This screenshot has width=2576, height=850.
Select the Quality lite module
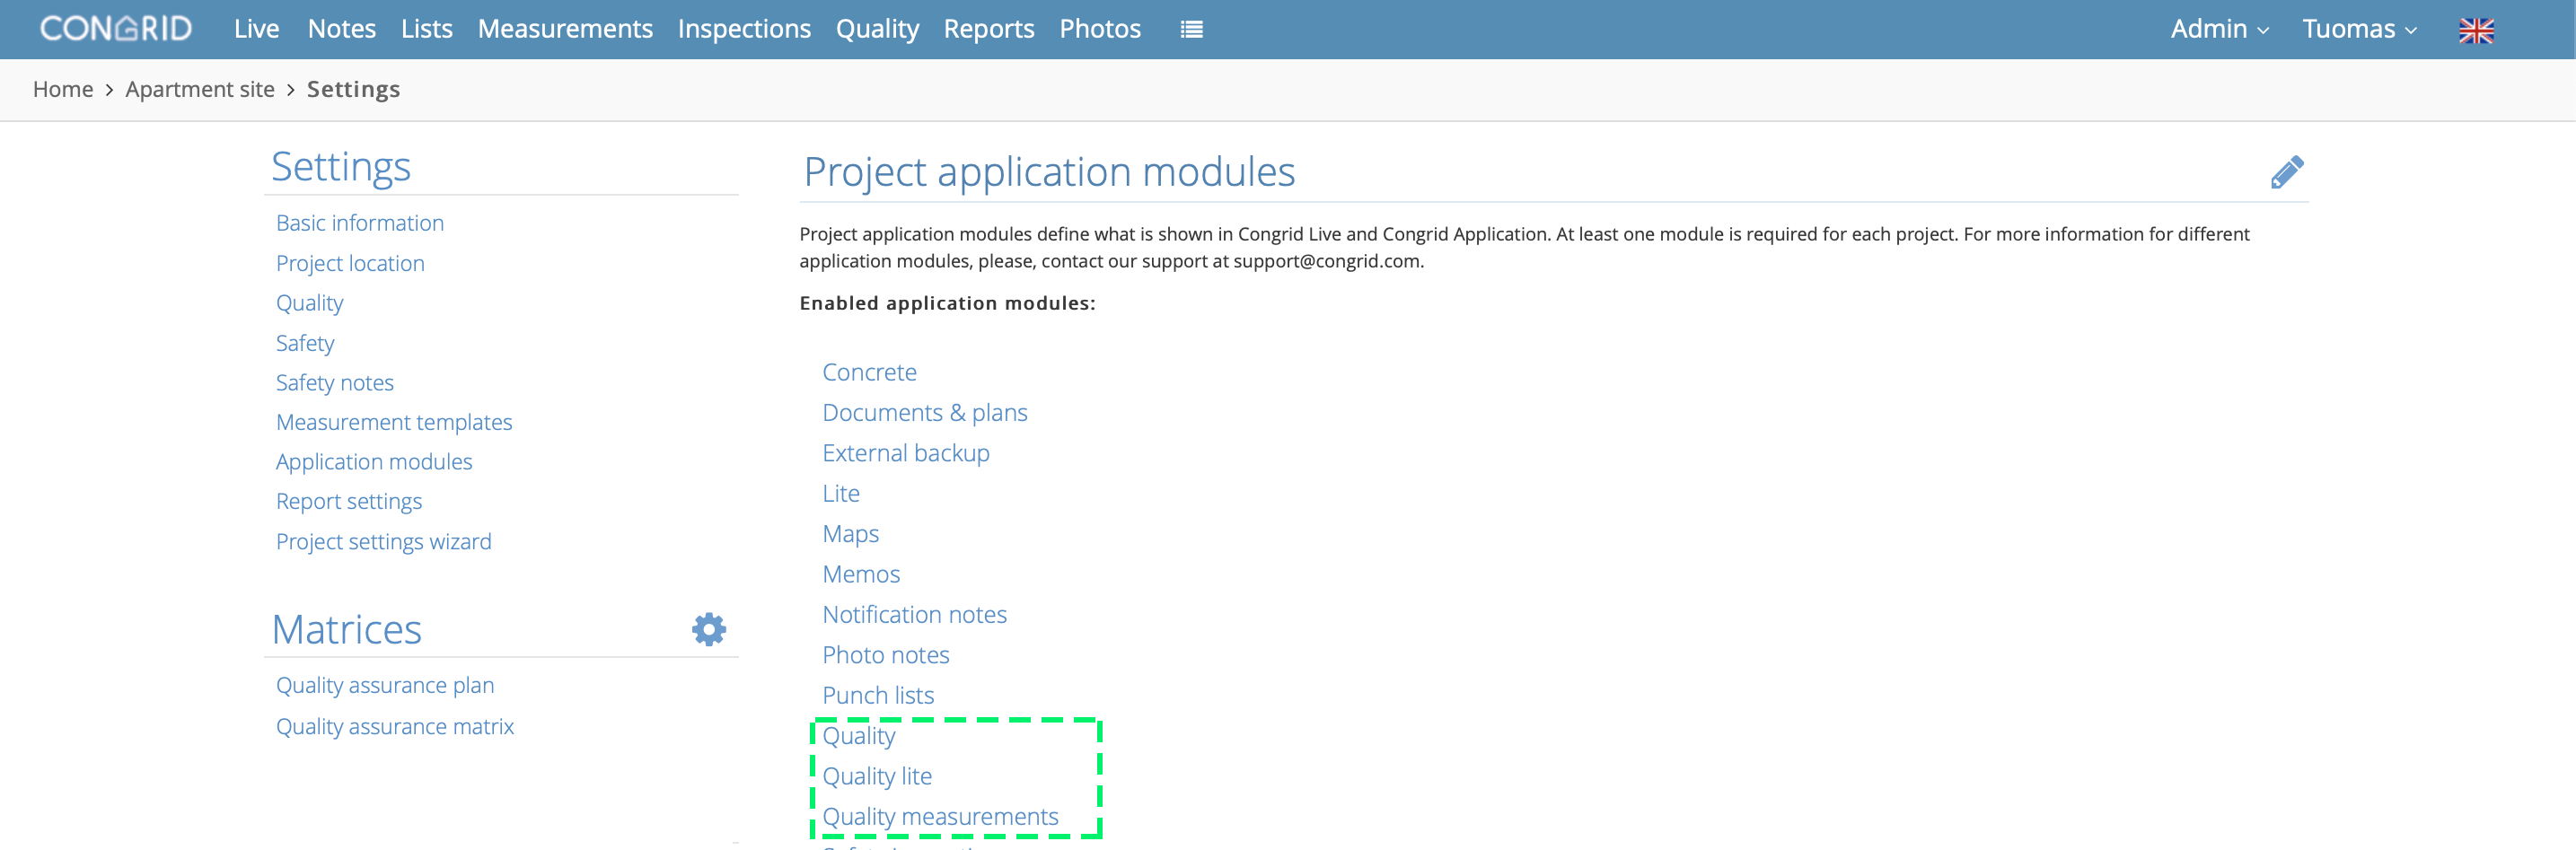point(877,776)
